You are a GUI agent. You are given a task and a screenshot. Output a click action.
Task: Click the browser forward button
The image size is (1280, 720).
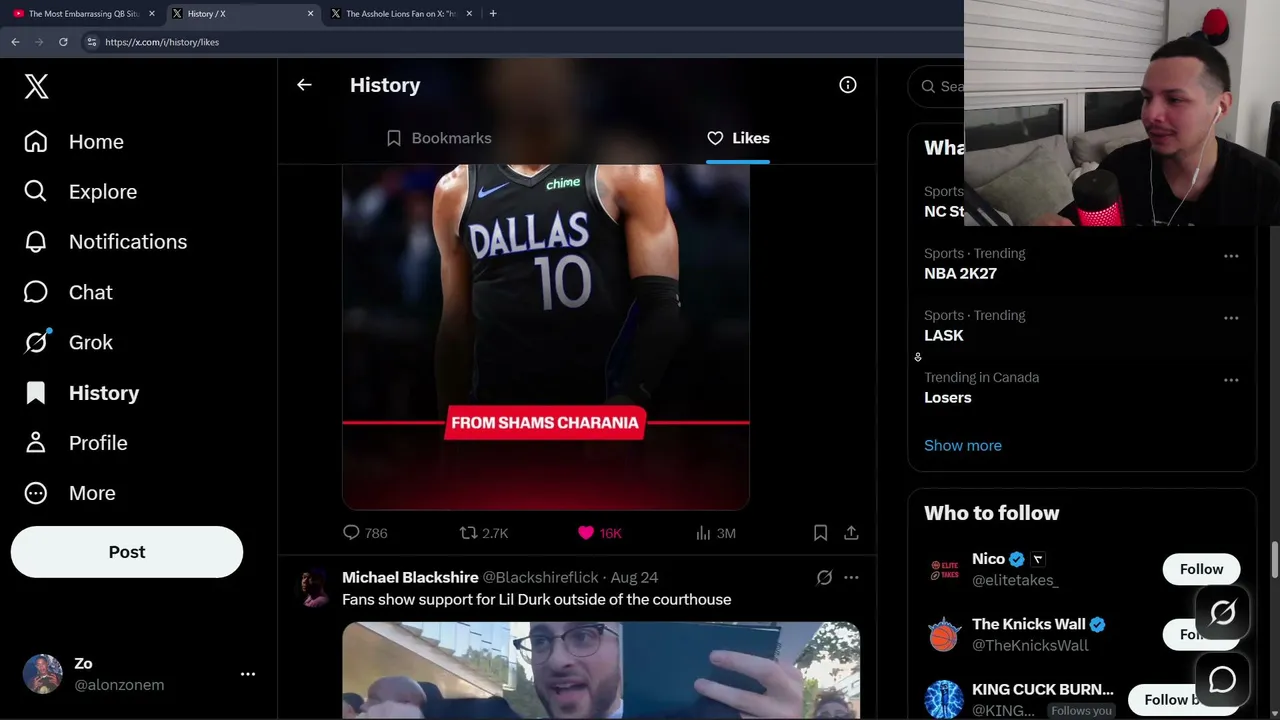(39, 42)
